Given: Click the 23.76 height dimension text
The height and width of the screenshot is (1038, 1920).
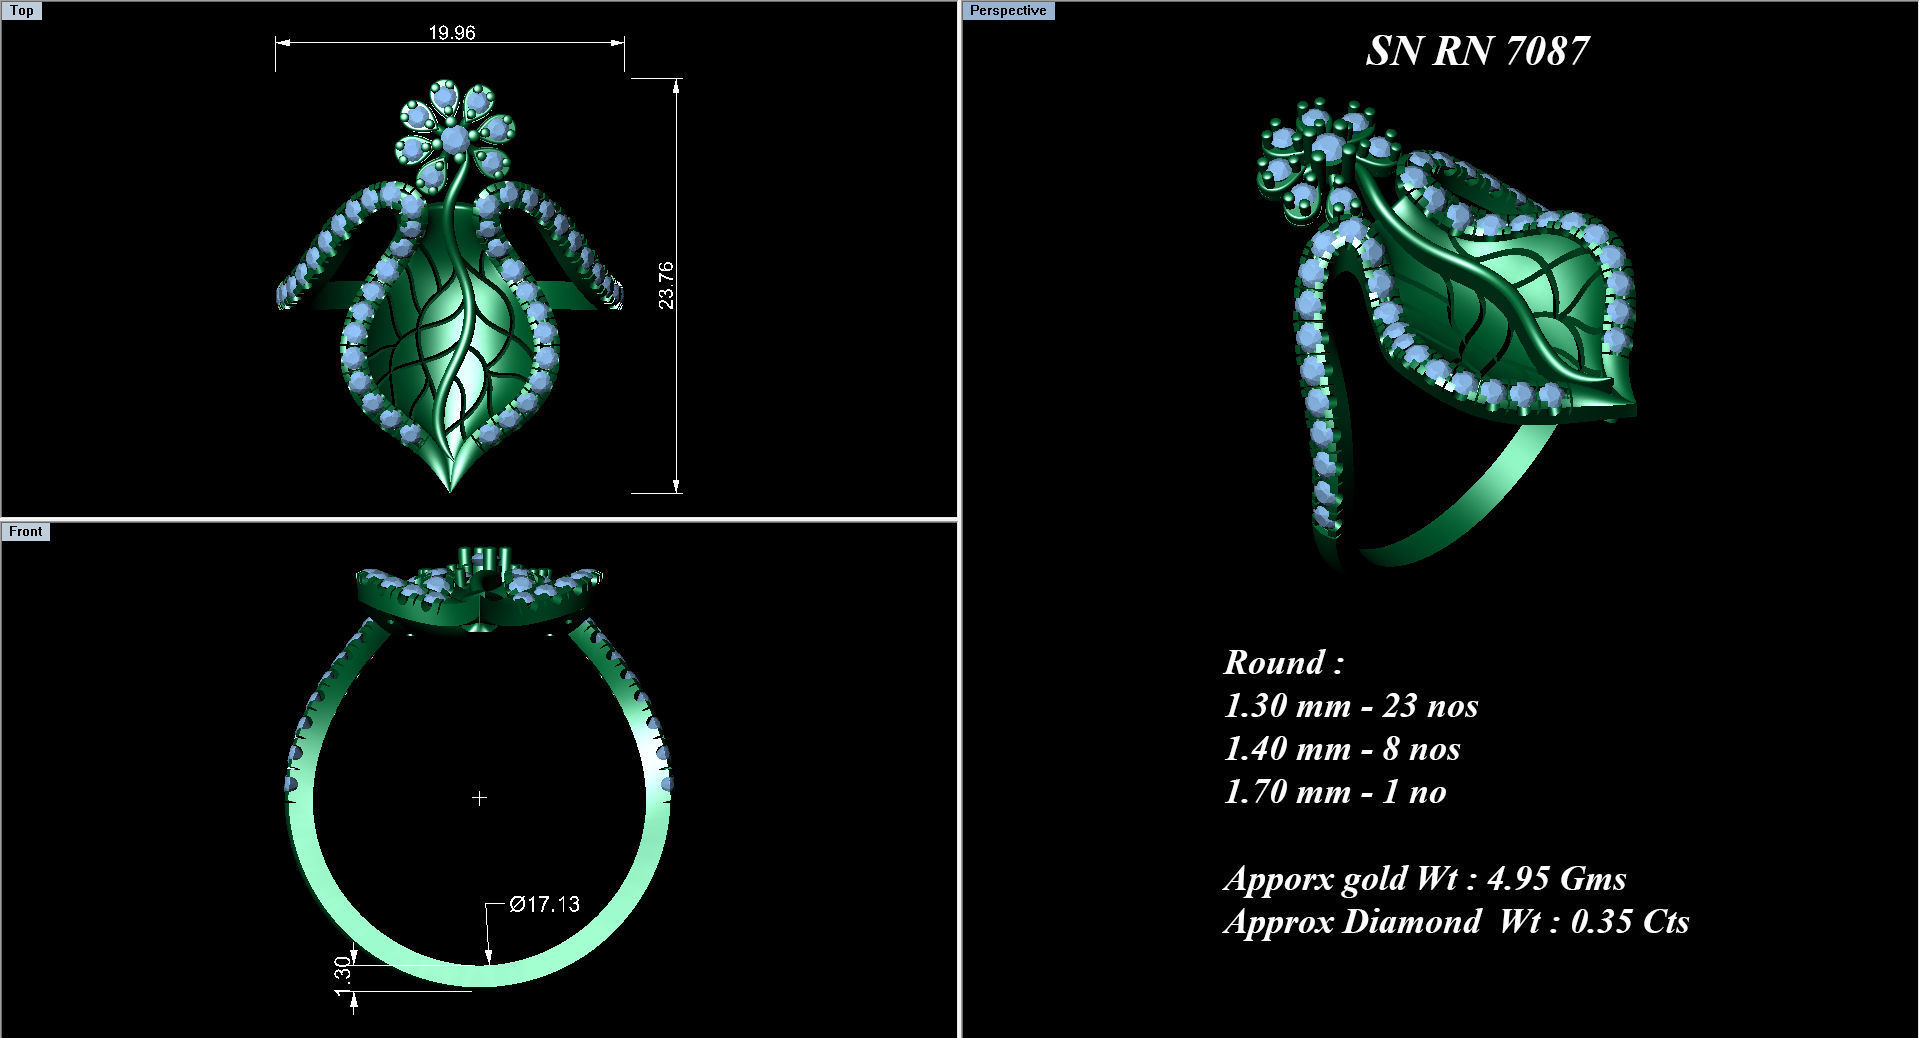Looking at the screenshot, I should click(666, 286).
